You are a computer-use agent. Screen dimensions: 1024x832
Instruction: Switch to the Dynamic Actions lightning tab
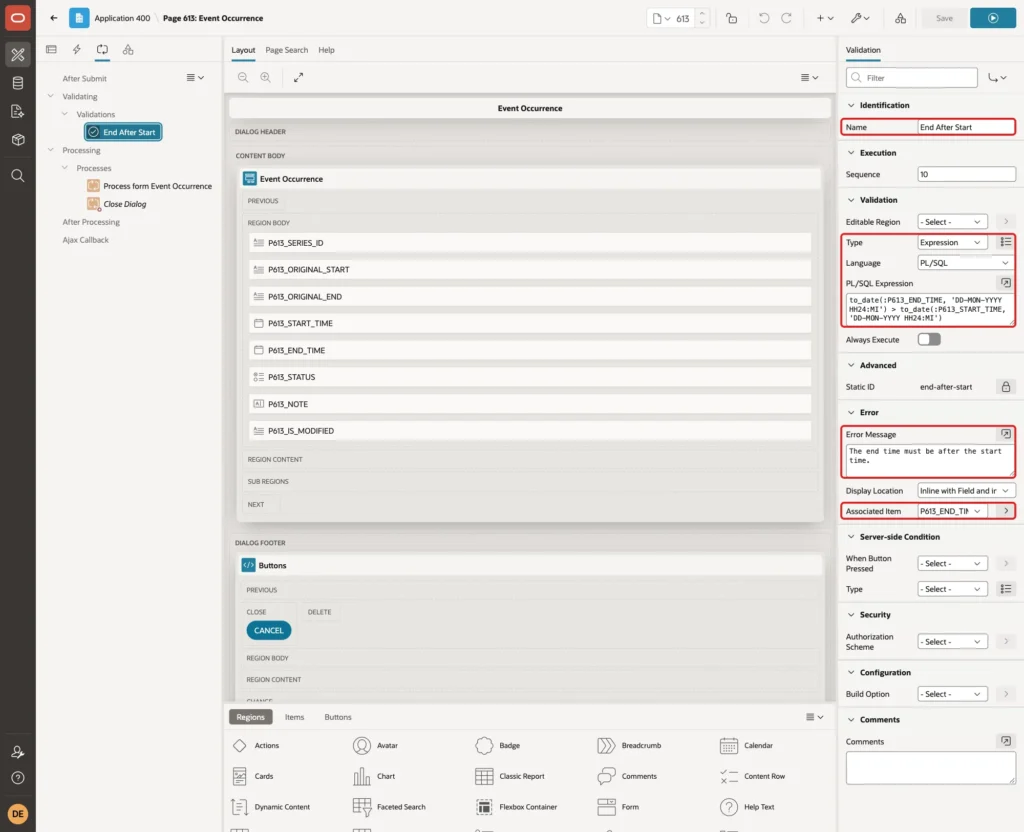click(x=77, y=50)
